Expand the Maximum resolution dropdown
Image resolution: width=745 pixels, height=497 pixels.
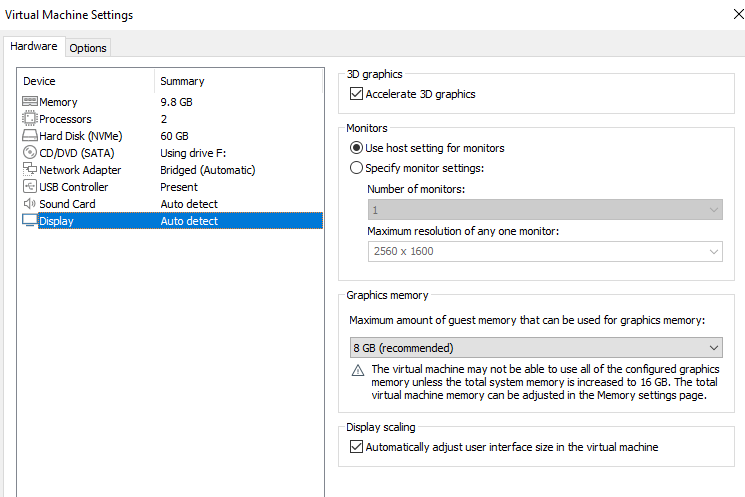click(544, 251)
